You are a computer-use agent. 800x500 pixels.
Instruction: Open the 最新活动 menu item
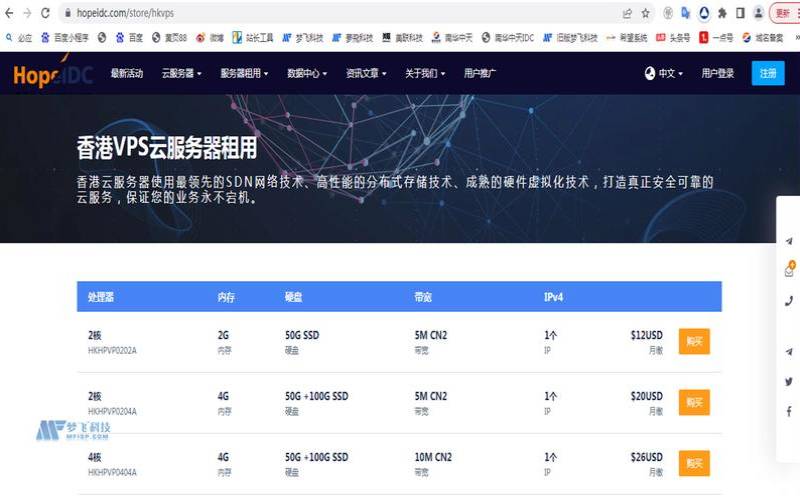pyautogui.click(x=127, y=74)
